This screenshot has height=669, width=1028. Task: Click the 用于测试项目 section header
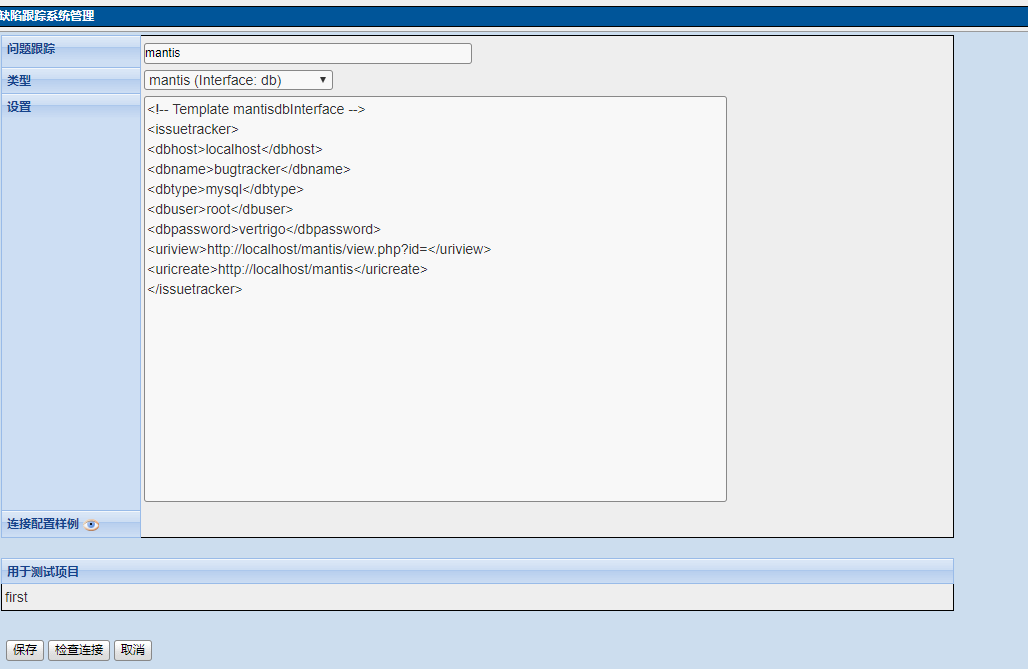click(x=477, y=571)
